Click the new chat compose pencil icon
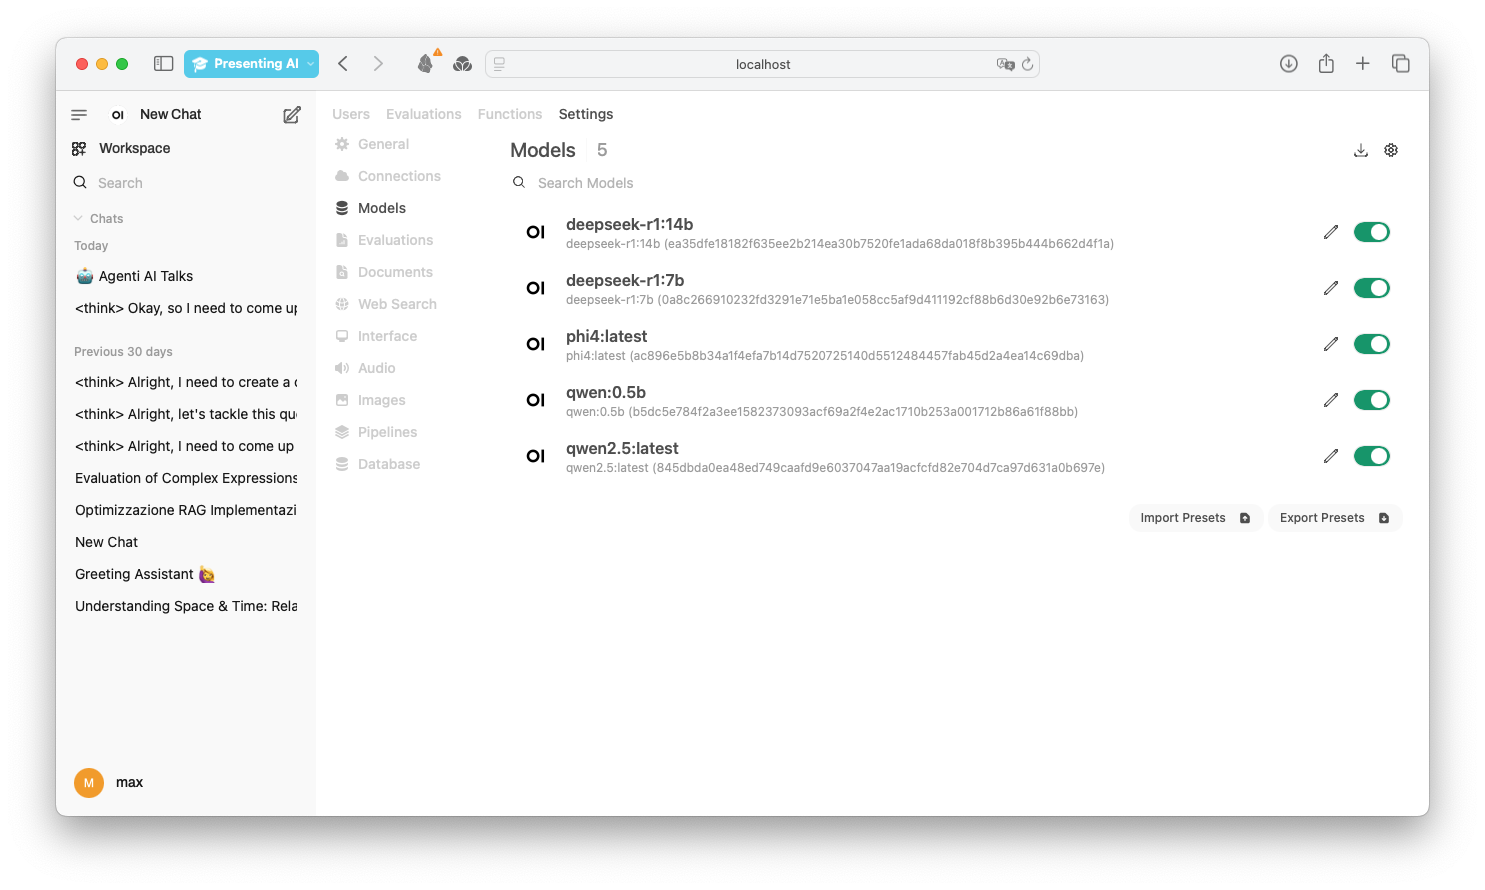 coord(292,115)
